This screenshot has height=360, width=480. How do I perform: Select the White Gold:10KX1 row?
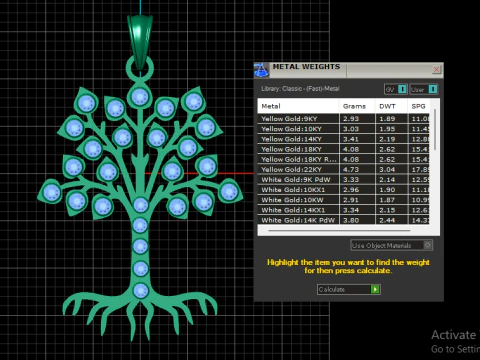[x=343, y=190]
